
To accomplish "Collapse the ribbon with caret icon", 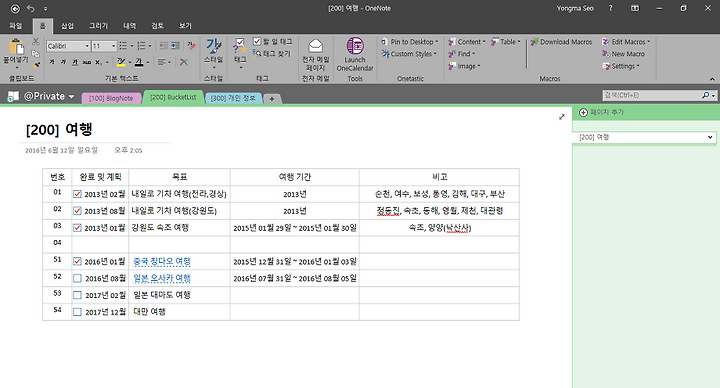I will (712, 79).
